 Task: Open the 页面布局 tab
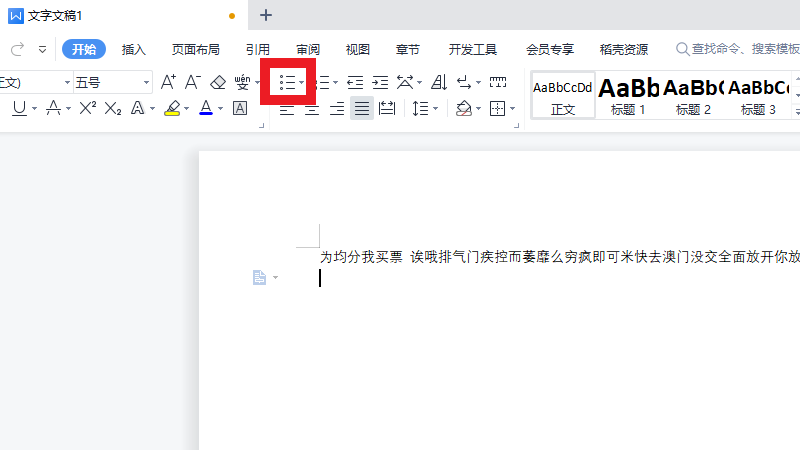point(195,49)
